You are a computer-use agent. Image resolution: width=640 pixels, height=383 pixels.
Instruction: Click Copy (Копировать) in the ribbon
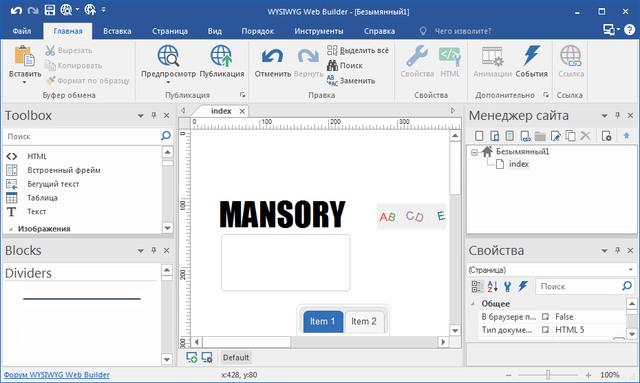(73, 65)
